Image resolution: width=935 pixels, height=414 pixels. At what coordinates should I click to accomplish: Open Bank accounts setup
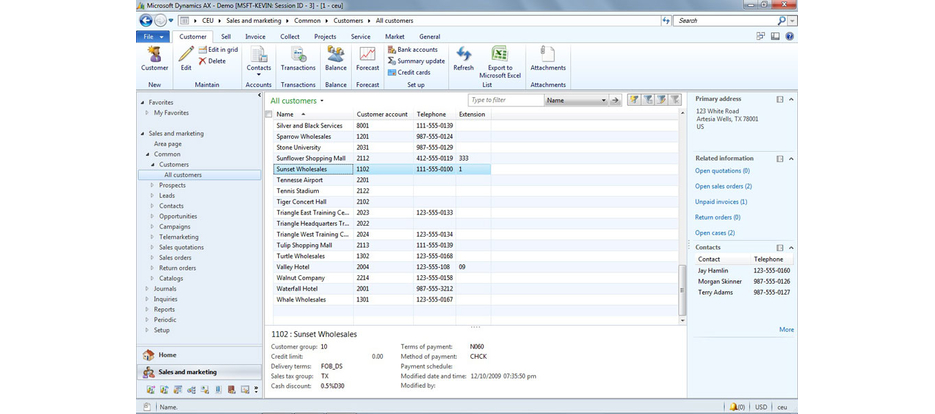[413, 50]
